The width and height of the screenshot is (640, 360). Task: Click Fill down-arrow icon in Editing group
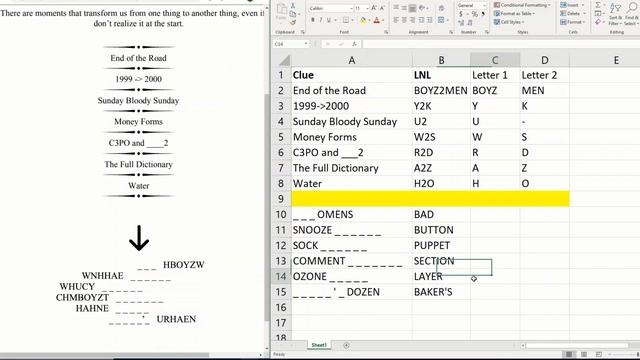pos(598,13)
